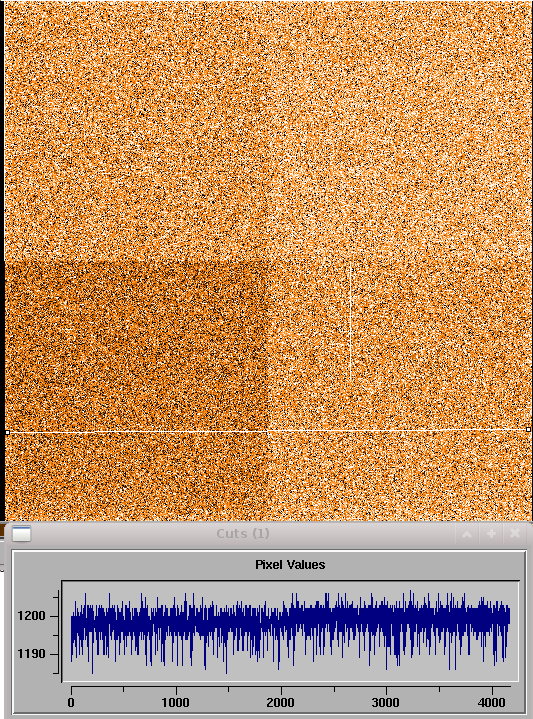Click the blue pixel value trace in plot
The height and width of the screenshot is (719, 533).
point(290,624)
